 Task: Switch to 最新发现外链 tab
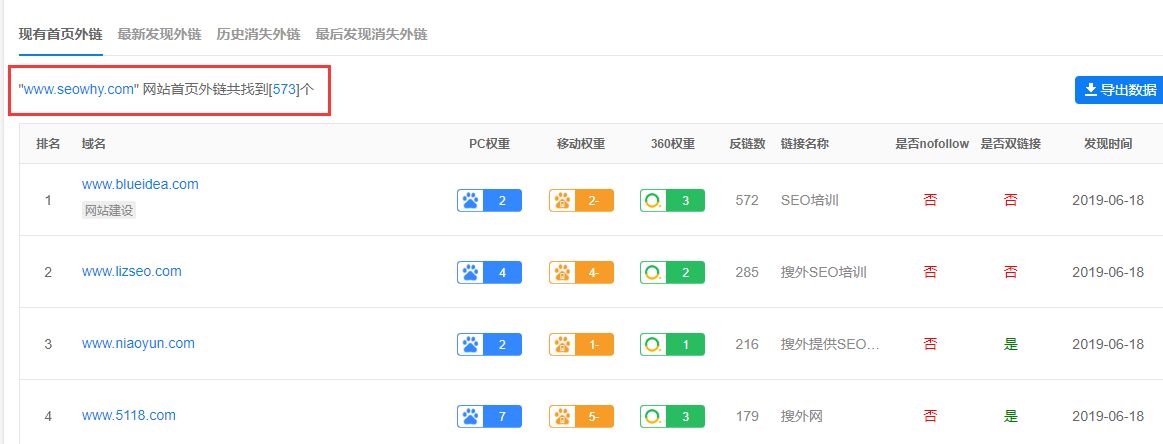click(159, 34)
